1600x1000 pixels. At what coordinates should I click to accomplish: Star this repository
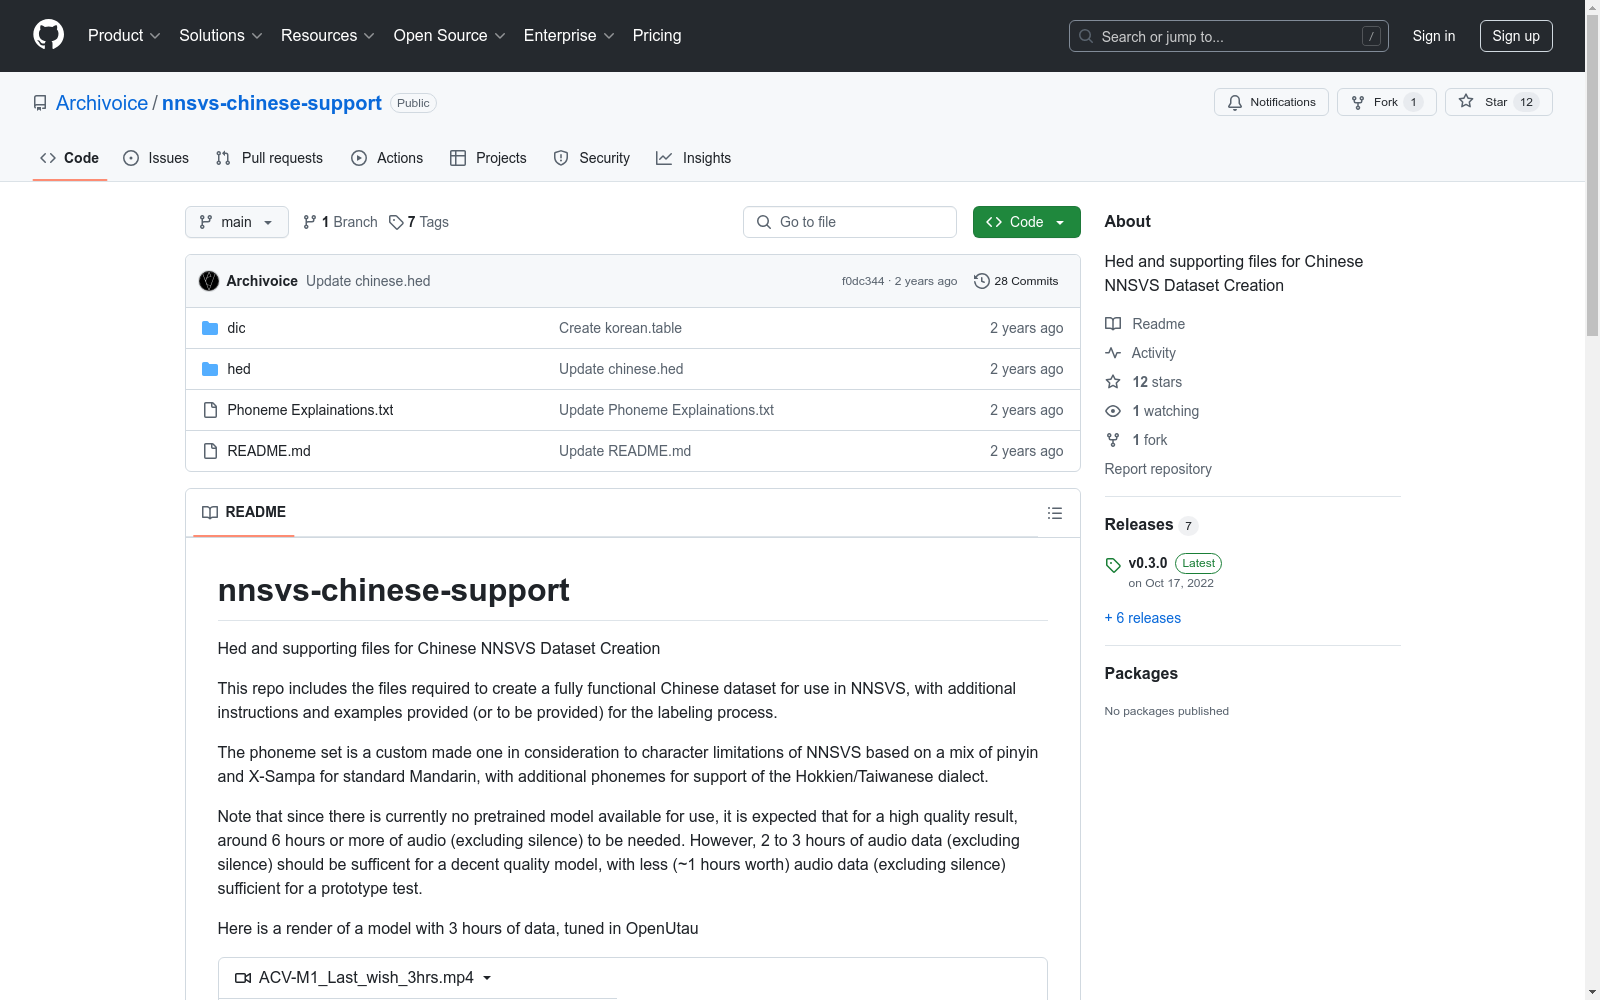[1498, 102]
